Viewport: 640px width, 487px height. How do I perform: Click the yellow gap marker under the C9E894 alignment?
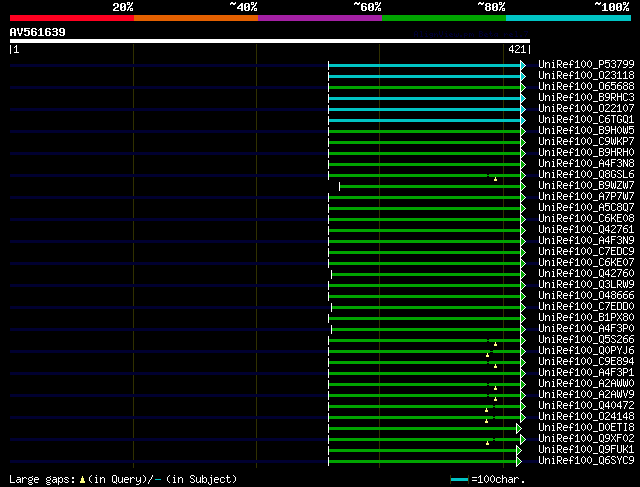(x=496, y=366)
